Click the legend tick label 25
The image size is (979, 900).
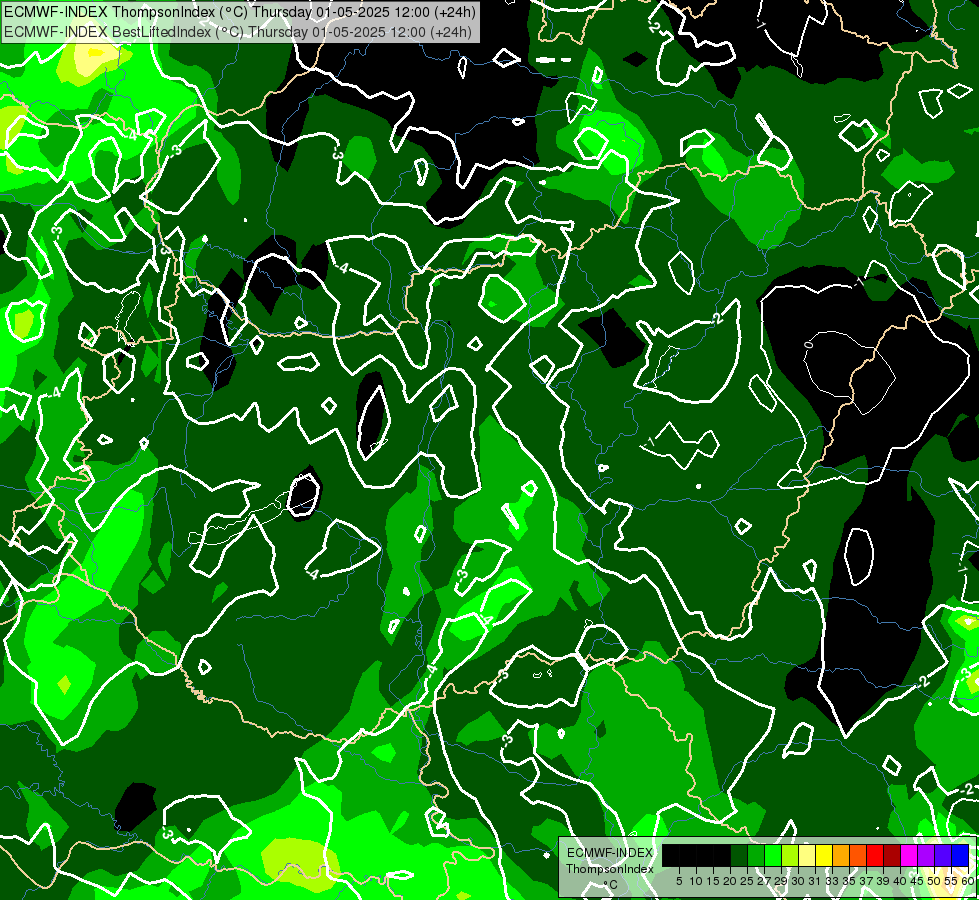tap(747, 881)
